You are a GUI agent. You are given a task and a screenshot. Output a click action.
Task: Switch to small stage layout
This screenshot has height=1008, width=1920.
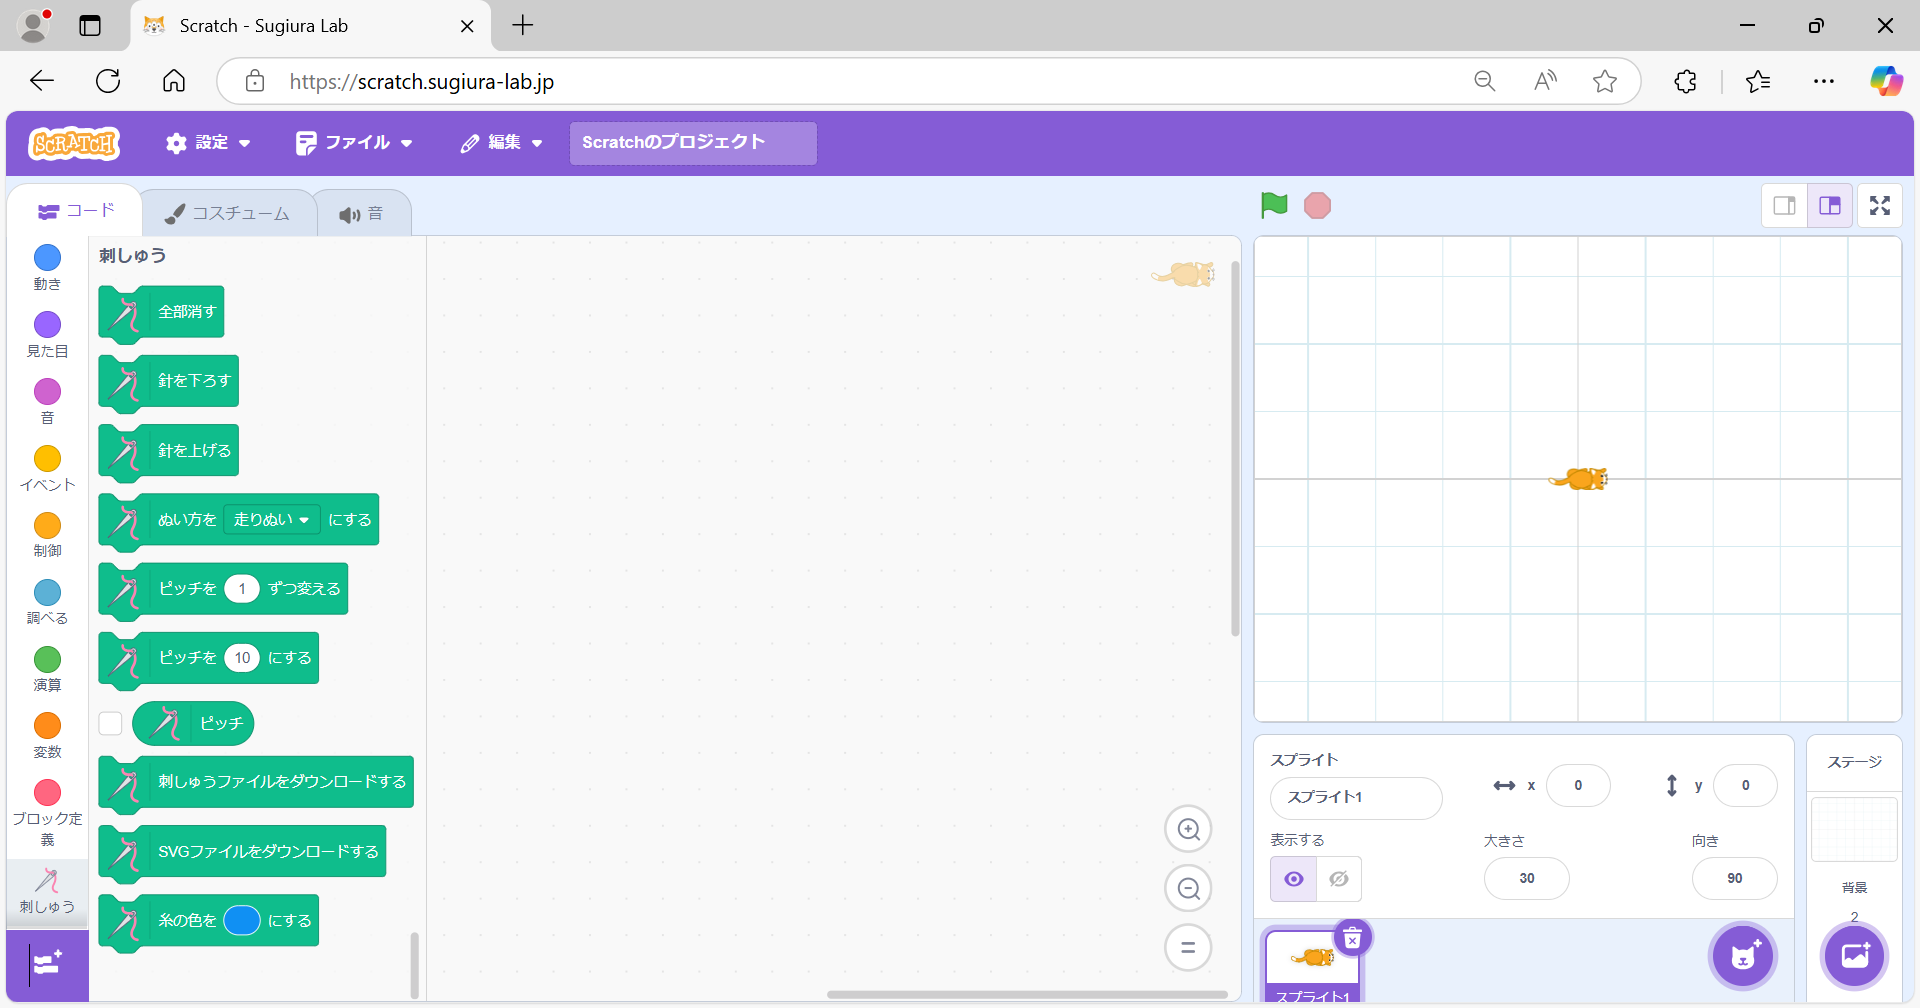(1784, 206)
